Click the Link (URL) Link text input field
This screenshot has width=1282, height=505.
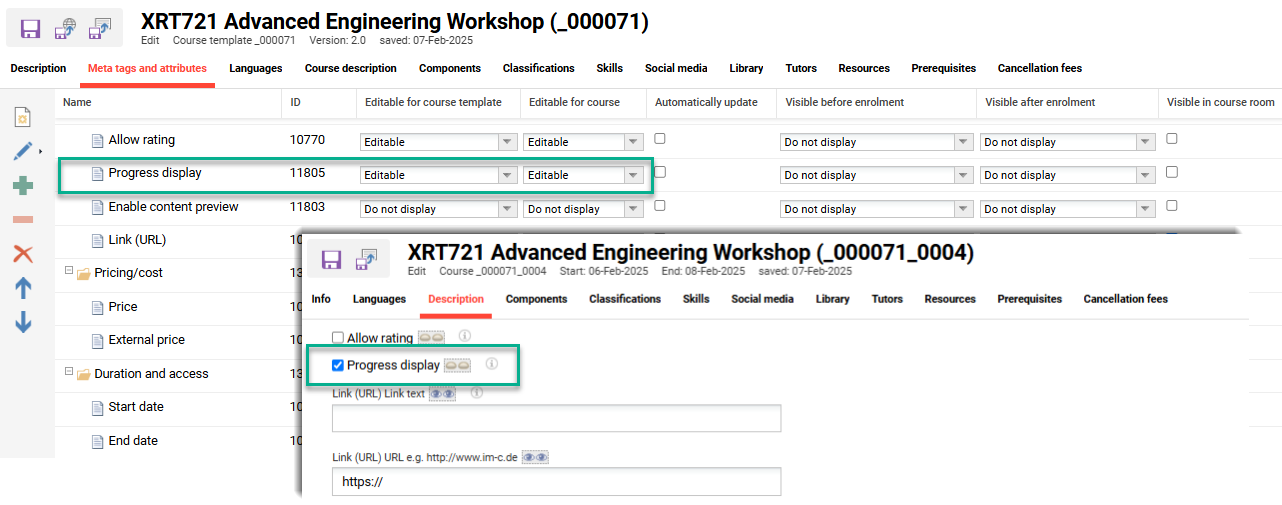(x=556, y=419)
